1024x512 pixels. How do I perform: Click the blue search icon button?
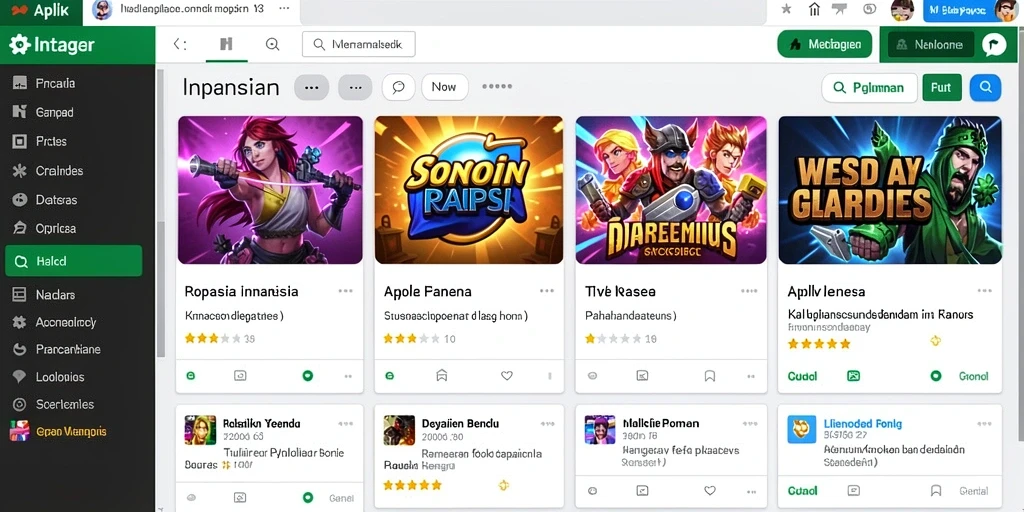(985, 88)
